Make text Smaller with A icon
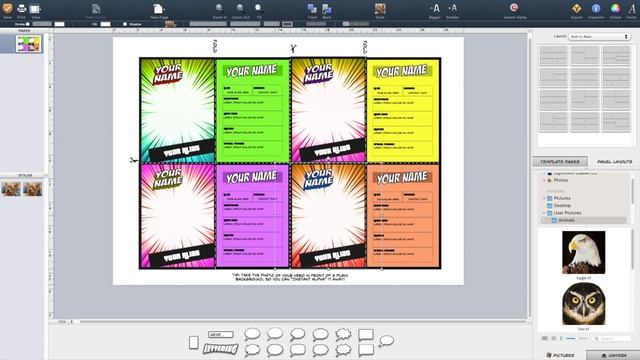 point(452,8)
